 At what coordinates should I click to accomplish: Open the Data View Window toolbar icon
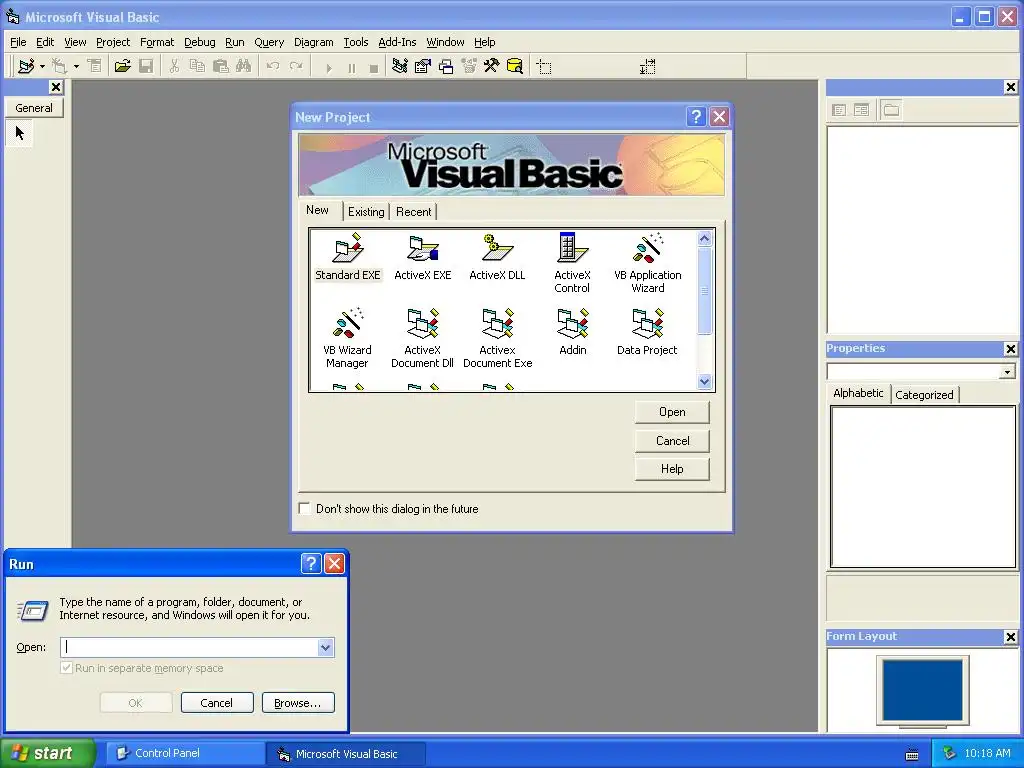pos(515,66)
